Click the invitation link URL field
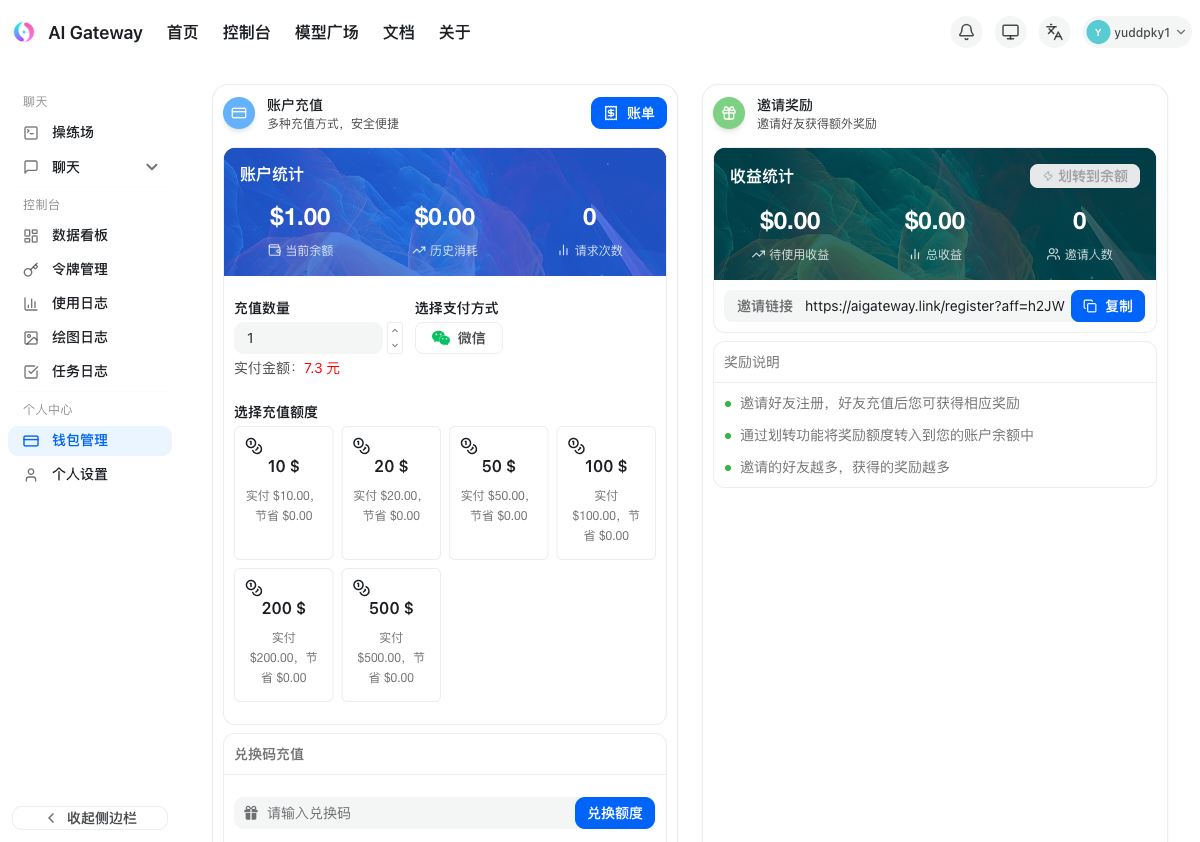Image resolution: width=1200 pixels, height=842 pixels. (935, 306)
